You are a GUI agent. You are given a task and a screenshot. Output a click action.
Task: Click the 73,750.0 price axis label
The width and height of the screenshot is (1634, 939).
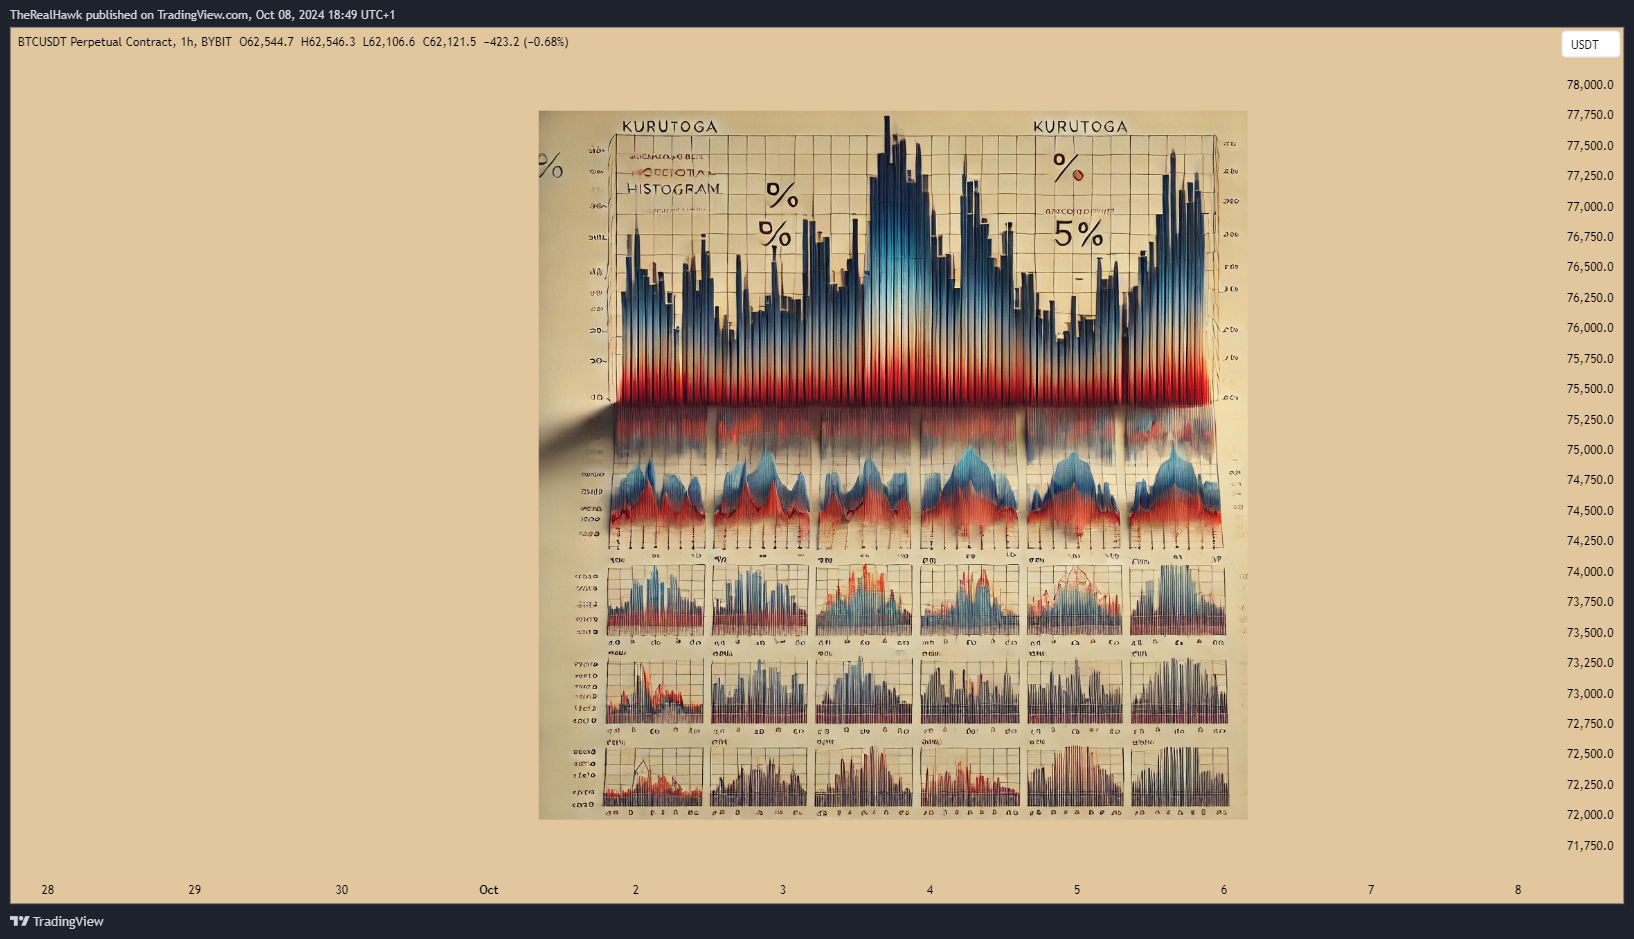tap(1590, 602)
